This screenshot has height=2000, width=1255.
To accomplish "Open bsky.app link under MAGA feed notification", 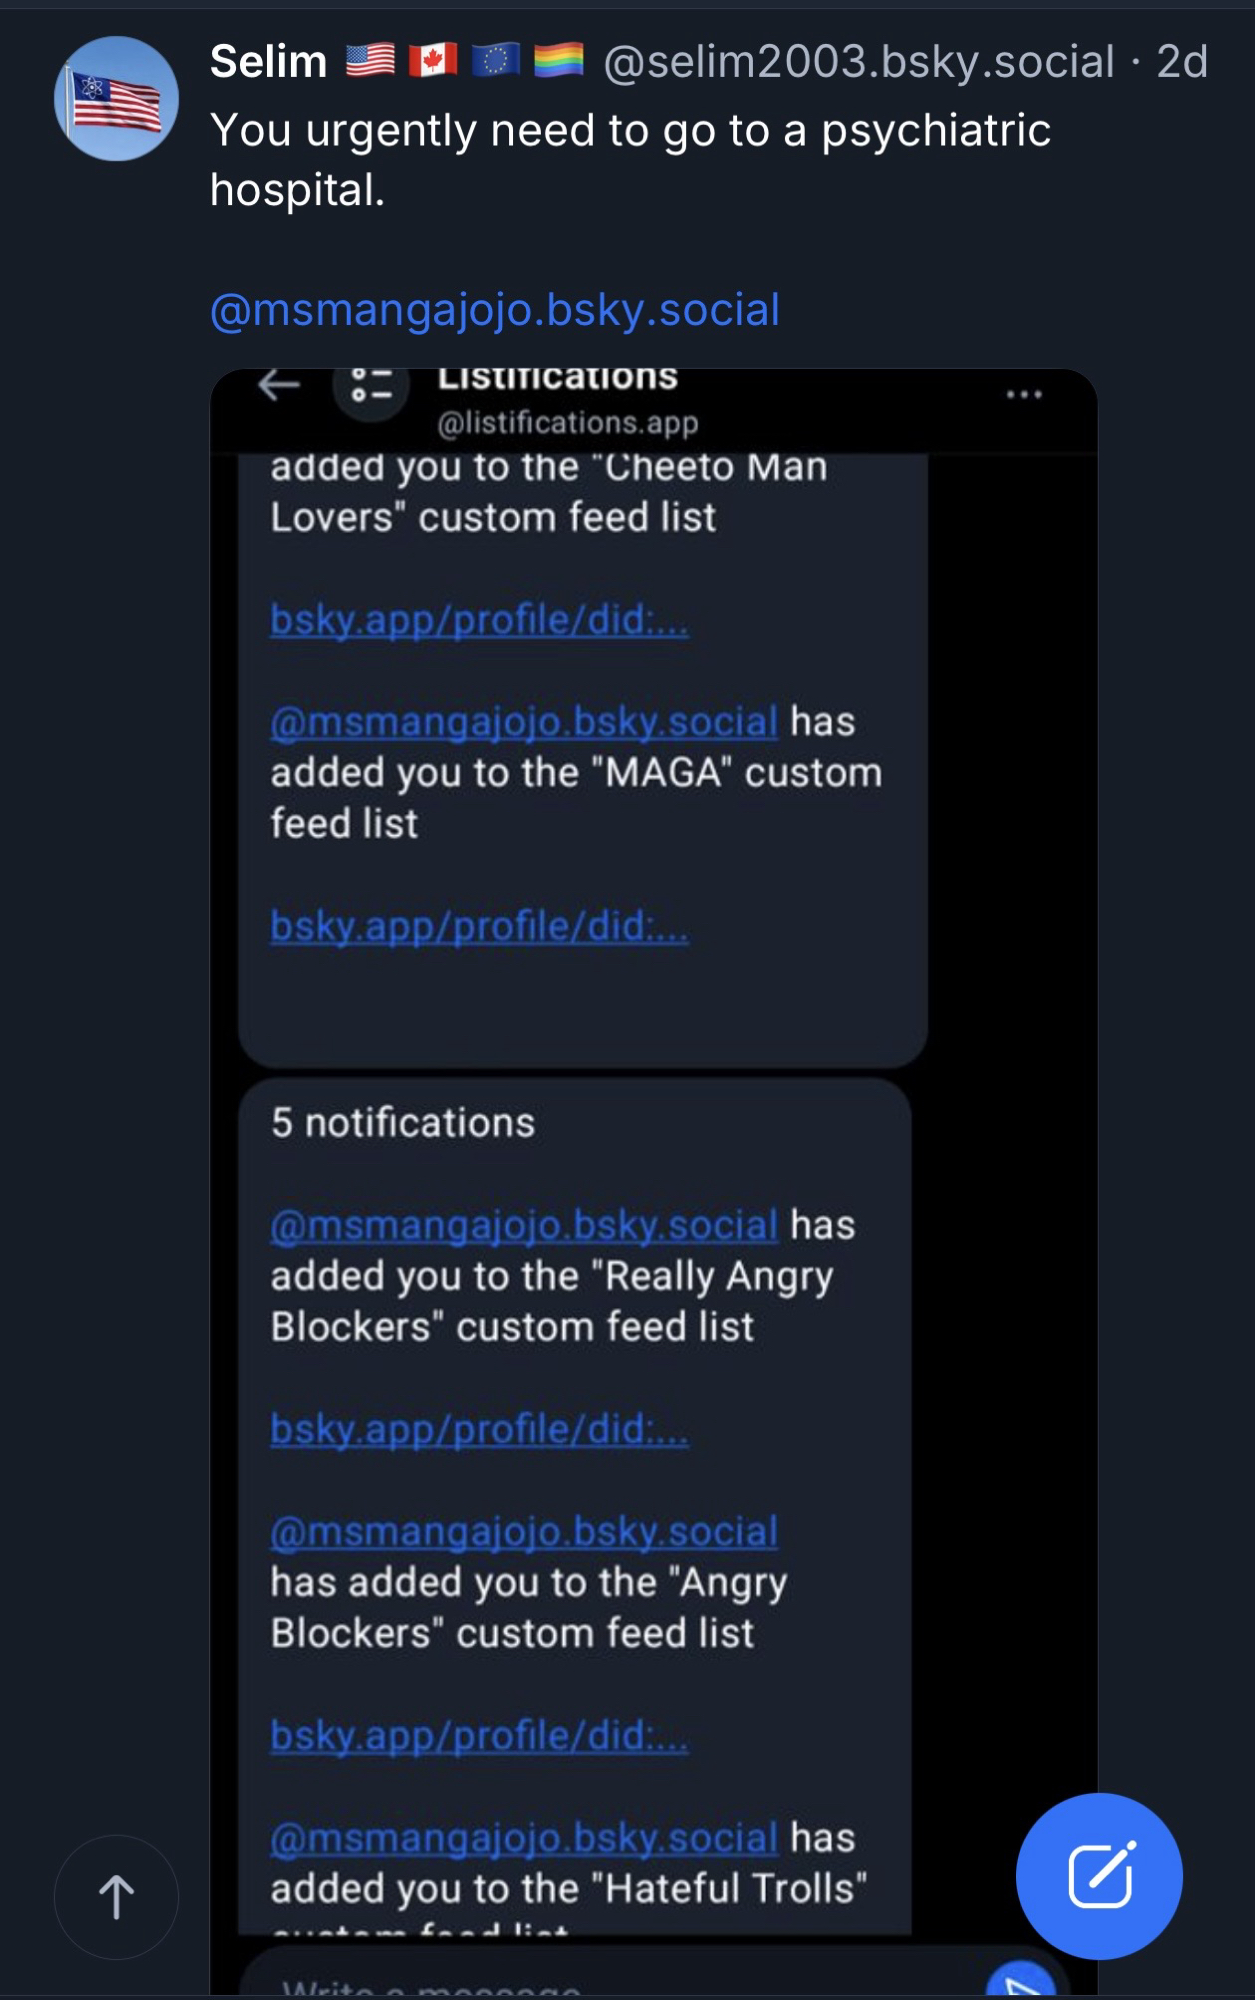I will click(x=479, y=926).
